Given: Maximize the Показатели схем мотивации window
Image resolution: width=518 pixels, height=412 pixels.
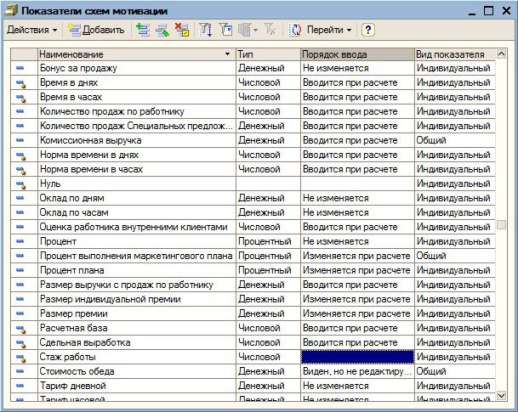Looking at the screenshot, I should pyautogui.click(x=488, y=11).
